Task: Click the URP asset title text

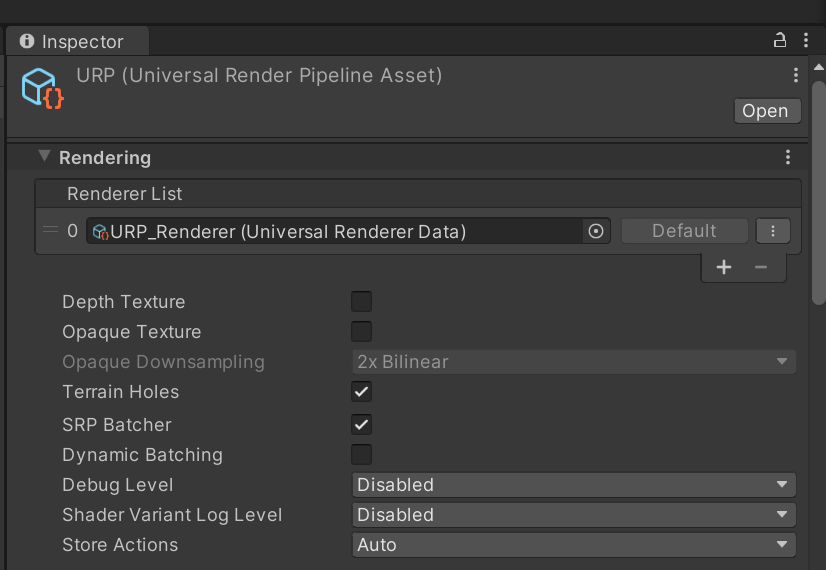Action: coord(259,75)
